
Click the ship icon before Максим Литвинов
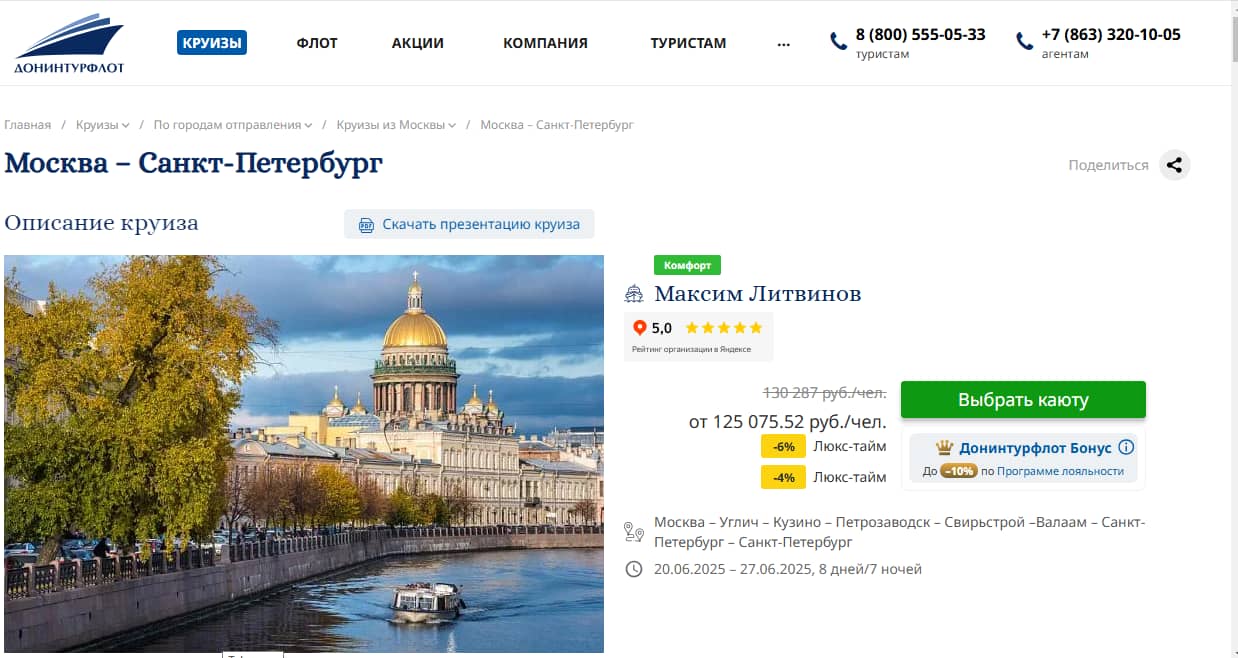(634, 294)
